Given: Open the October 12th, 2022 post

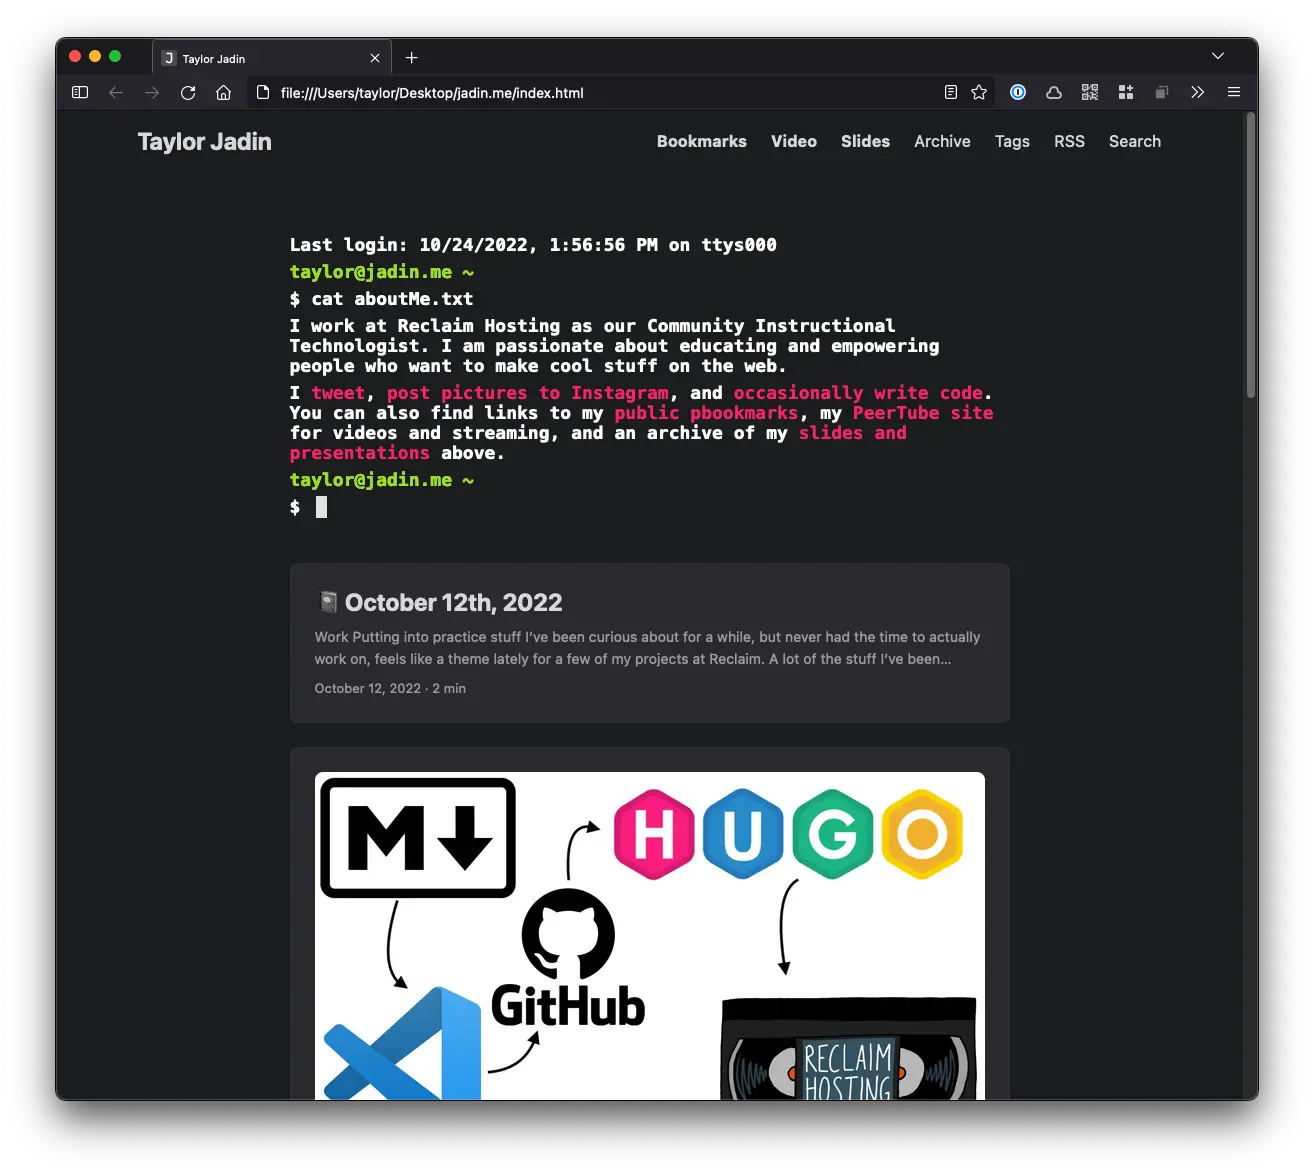Looking at the screenshot, I should 650,643.
